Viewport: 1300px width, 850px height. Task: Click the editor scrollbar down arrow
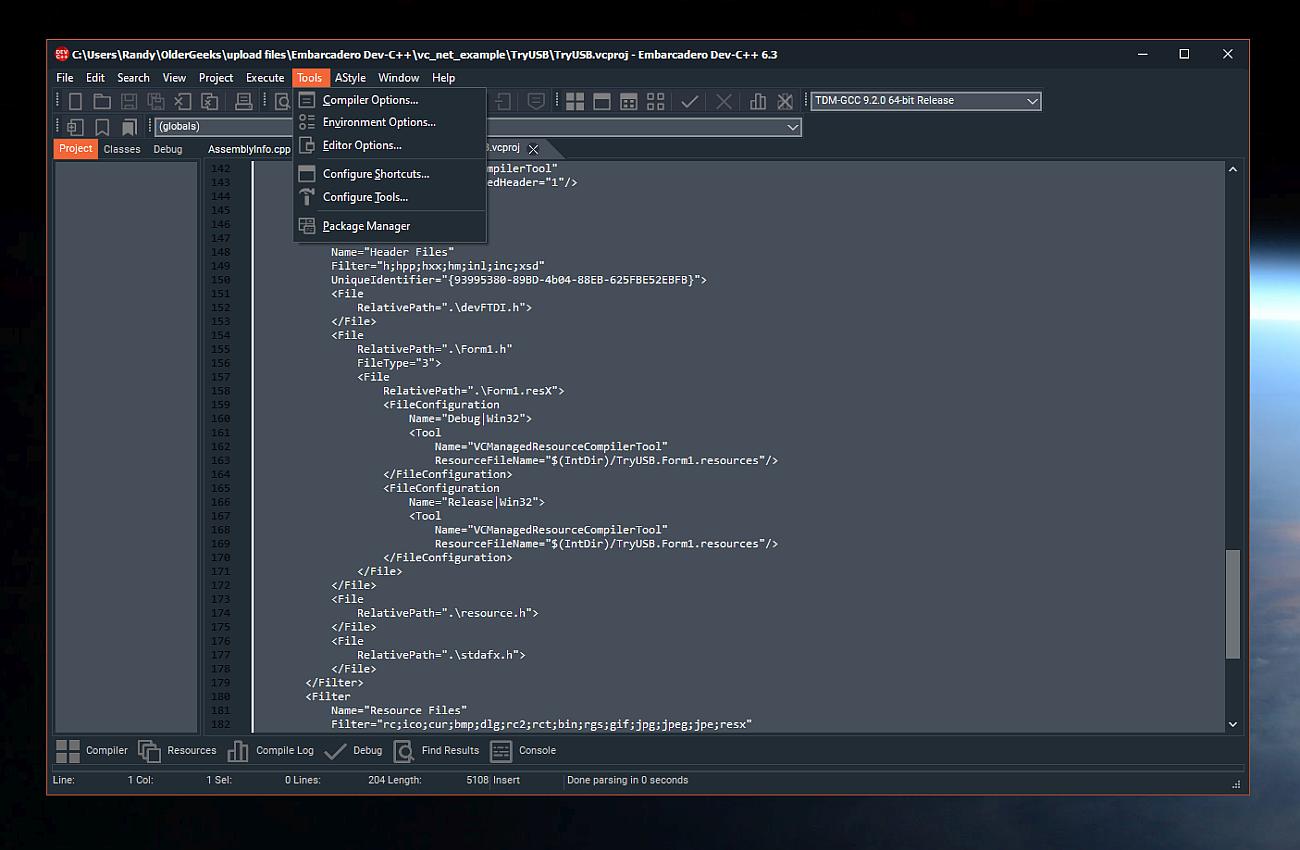click(1232, 724)
